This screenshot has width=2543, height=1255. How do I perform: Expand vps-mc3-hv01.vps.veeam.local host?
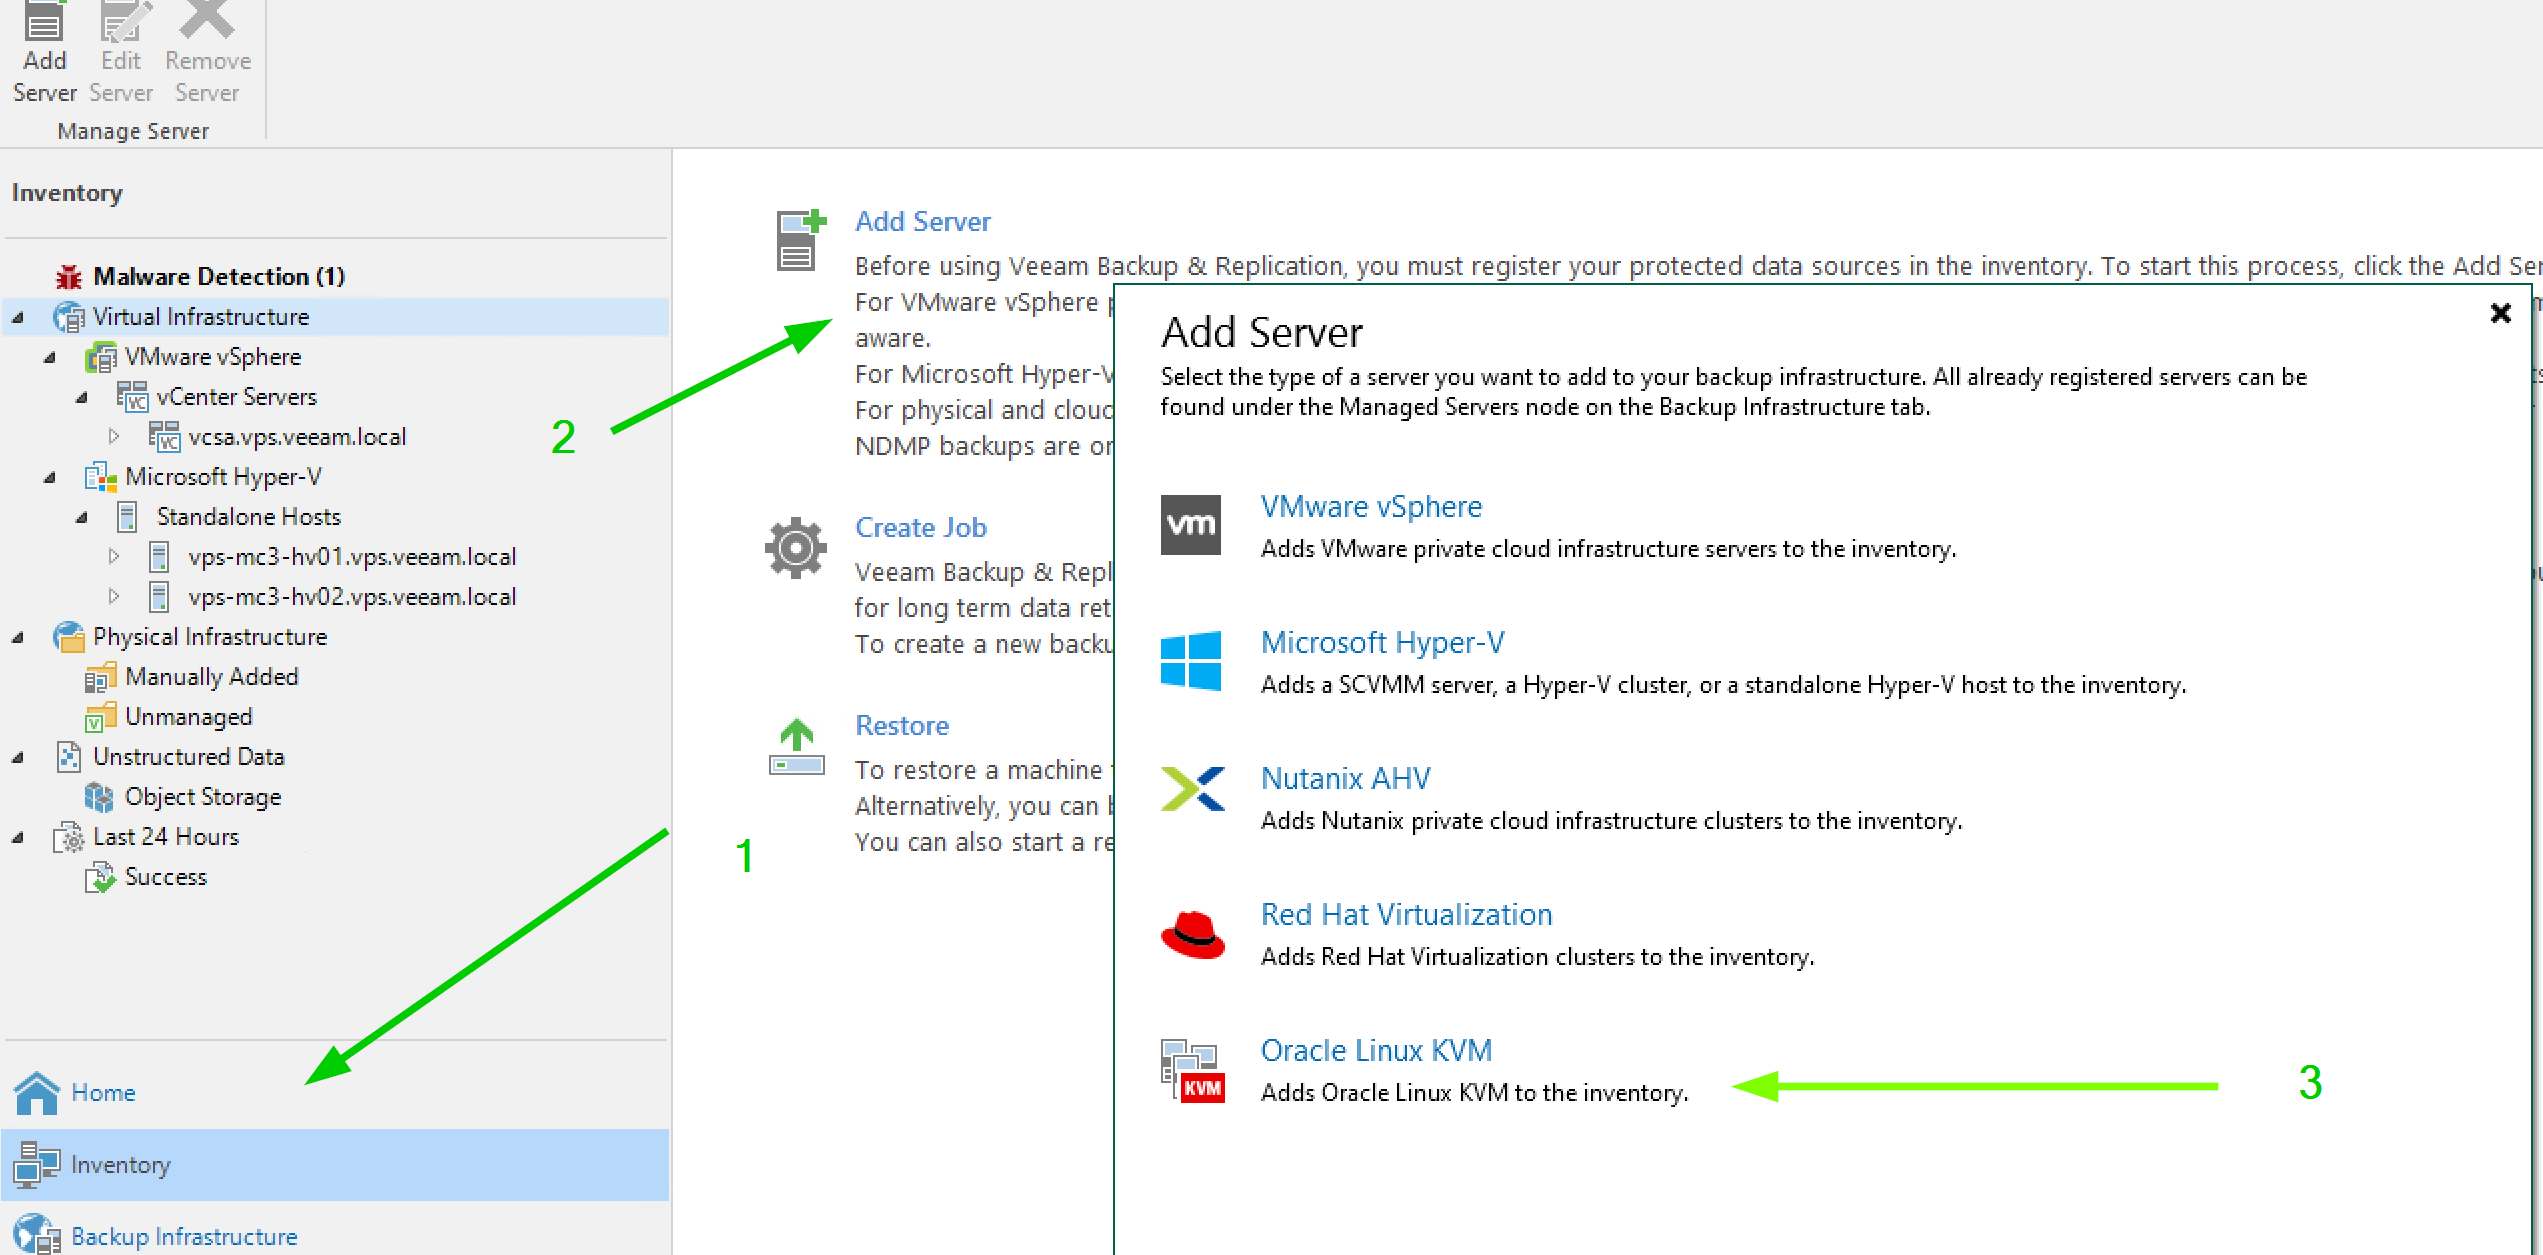click(x=114, y=557)
